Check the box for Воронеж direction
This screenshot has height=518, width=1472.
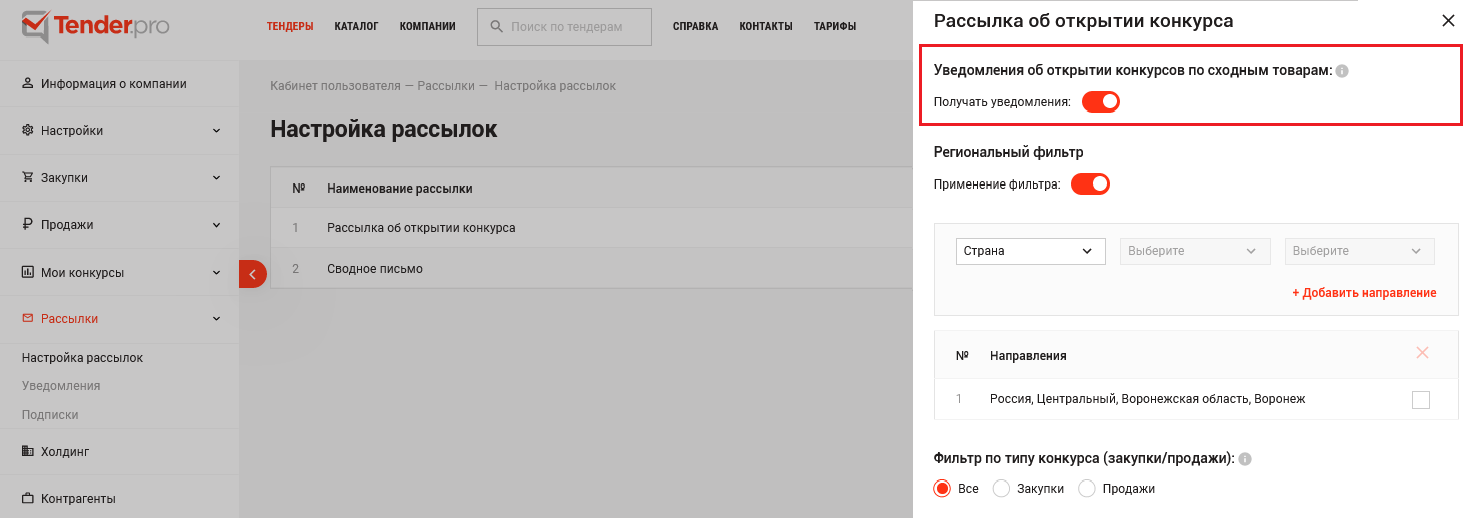coord(1421,400)
